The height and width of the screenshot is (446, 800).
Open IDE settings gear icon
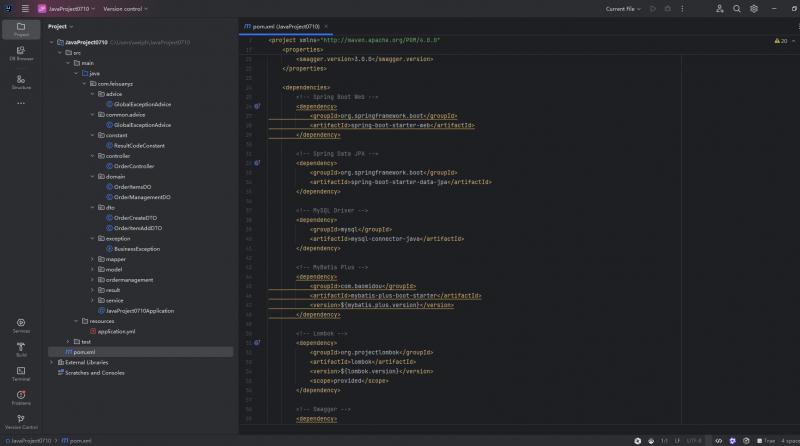click(x=754, y=9)
